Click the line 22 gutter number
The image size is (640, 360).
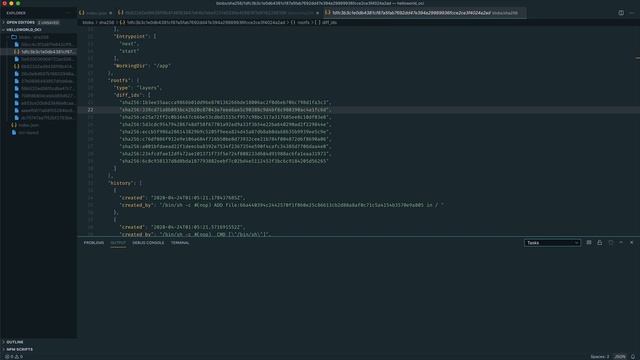(90, 110)
